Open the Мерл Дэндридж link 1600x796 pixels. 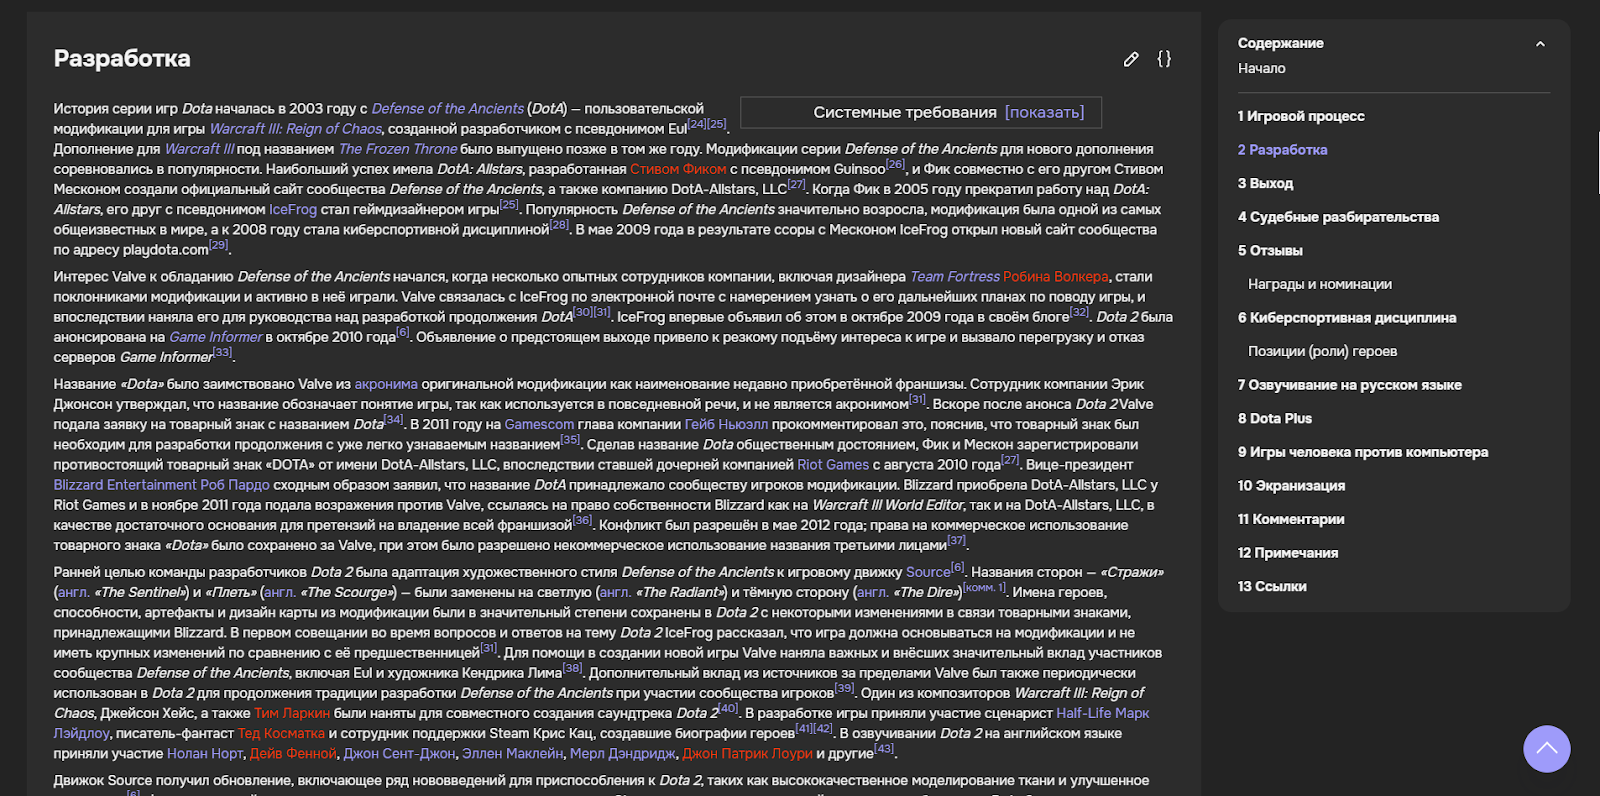623,754
